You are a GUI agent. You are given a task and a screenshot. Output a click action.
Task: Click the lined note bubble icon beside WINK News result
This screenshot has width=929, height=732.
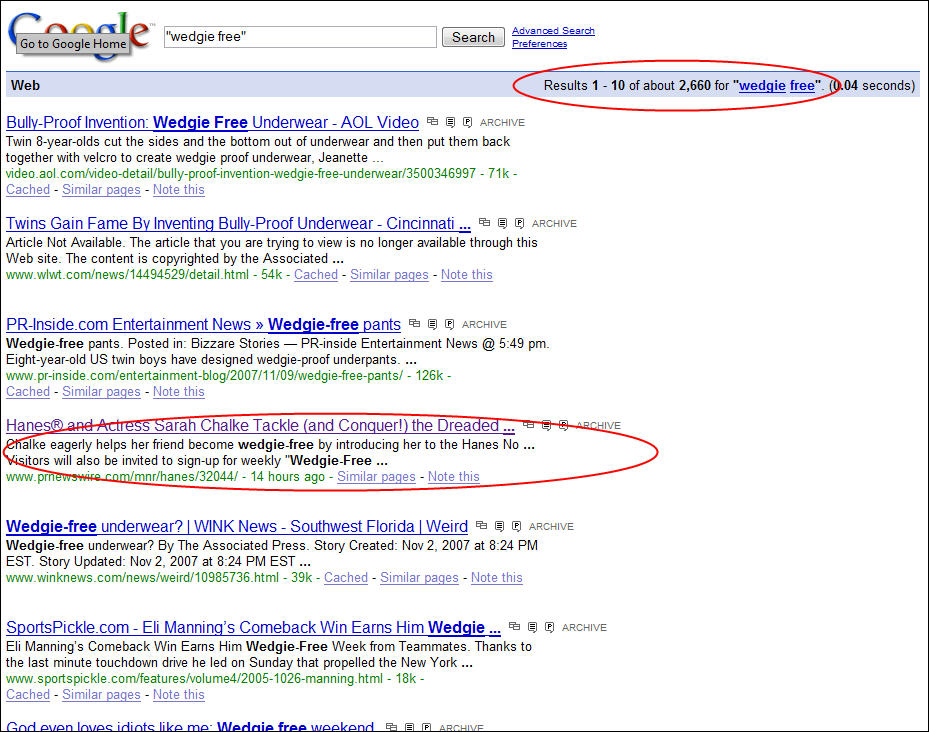(x=499, y=526)
